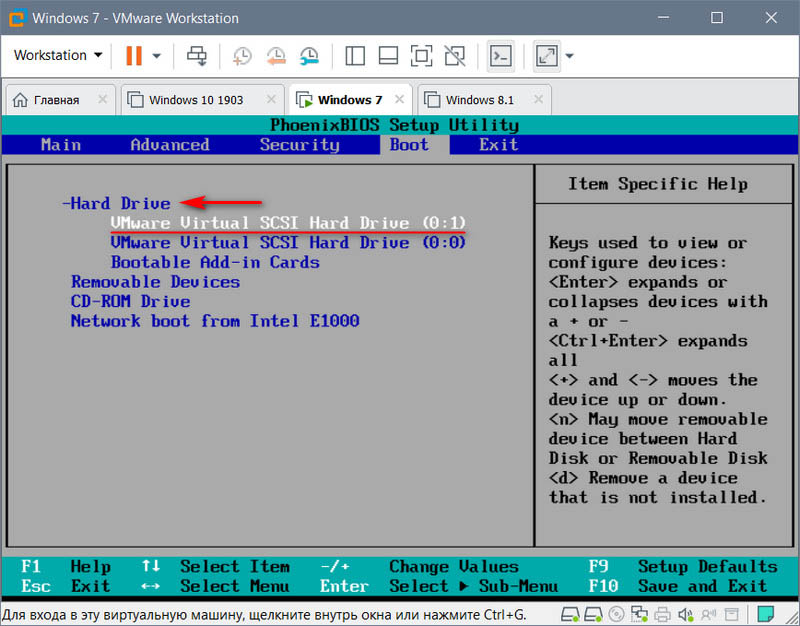Select VMware Virtual SCSI Hard Drive (0:0)
The image size is (800, 626).
pos(288,242)
